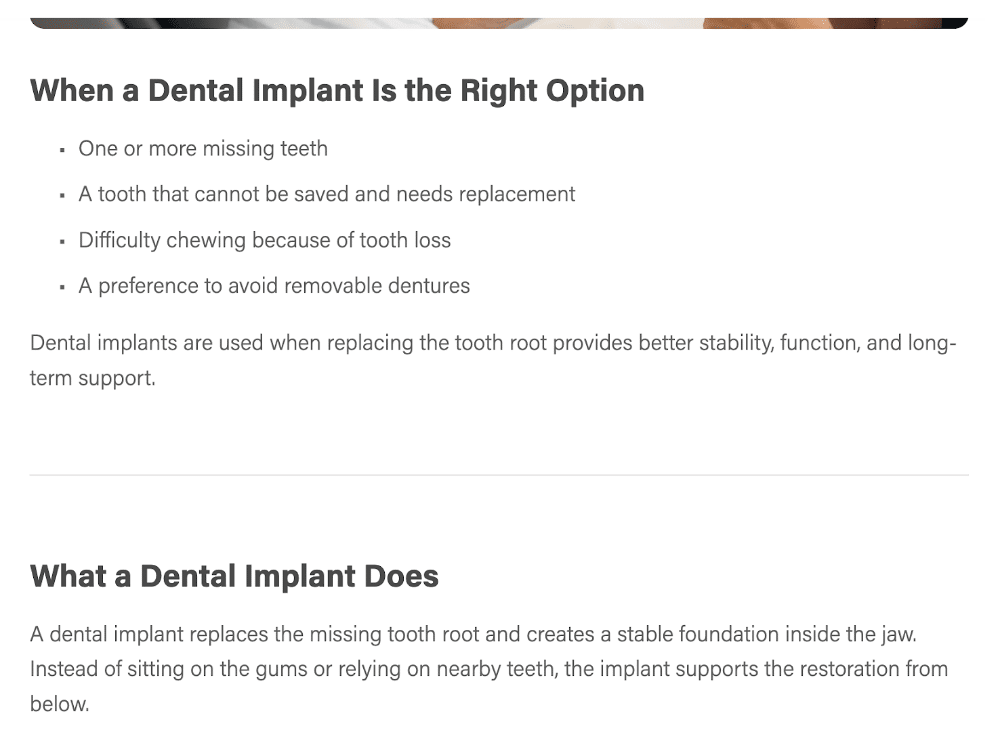This screenshot has width=985, height=747.
Task: Select the "Difficulty chewing because of tooth loss" item
Action: click(x=265, y=240)
